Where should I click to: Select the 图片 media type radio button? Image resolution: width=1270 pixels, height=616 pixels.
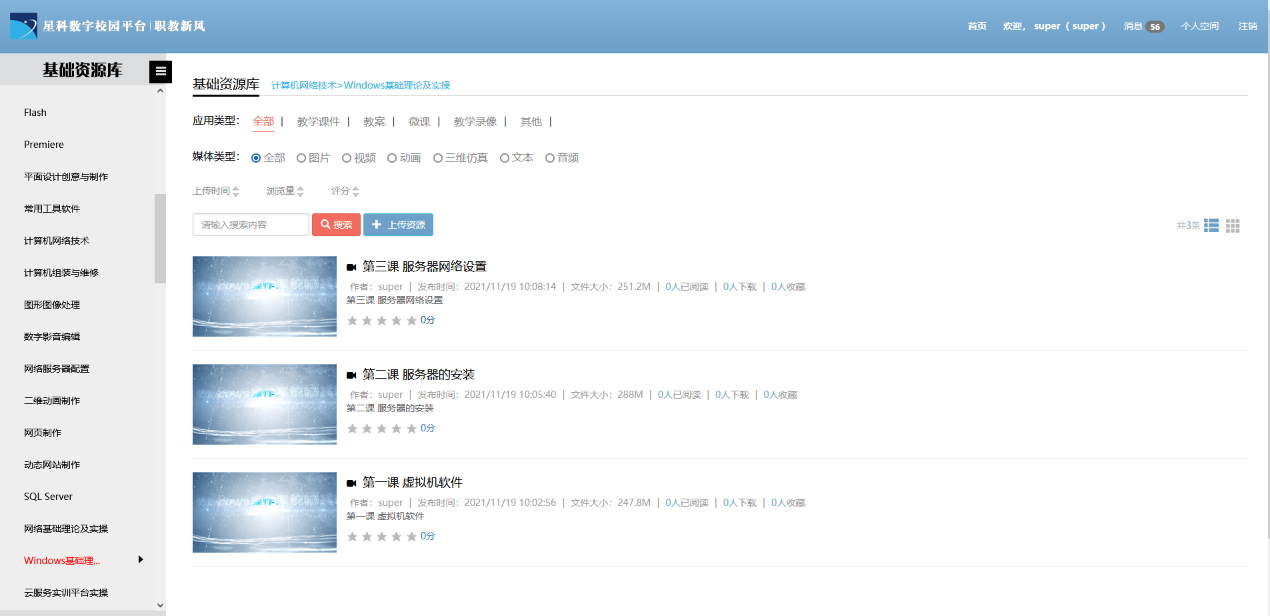tap(301, 158)
